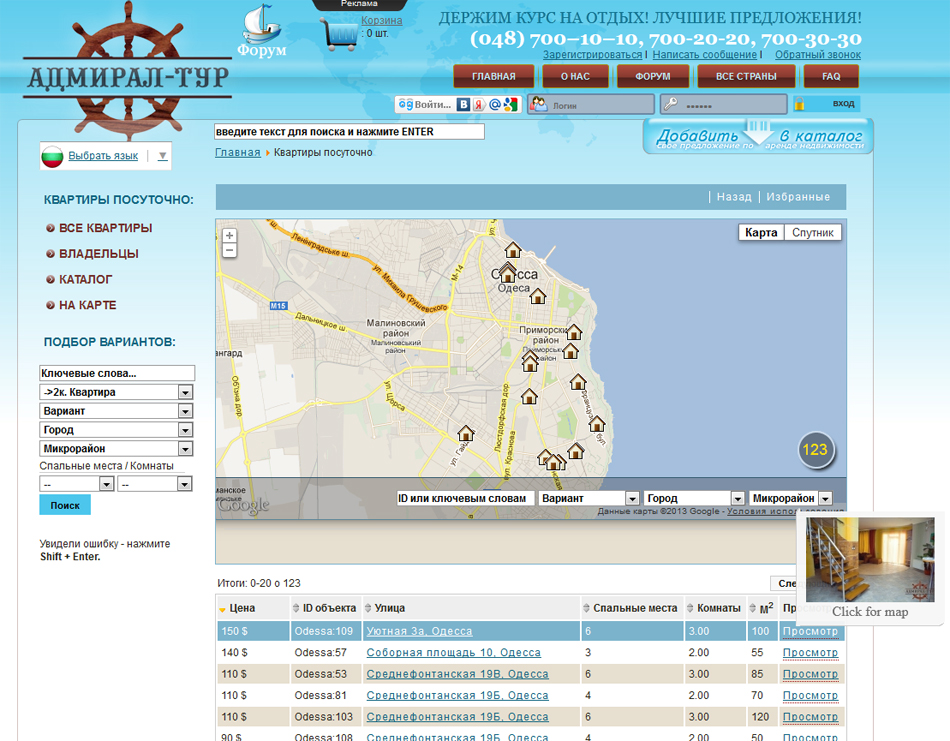950x741 pixels.
Task: Sign in with Google icon
Action: 510,104
